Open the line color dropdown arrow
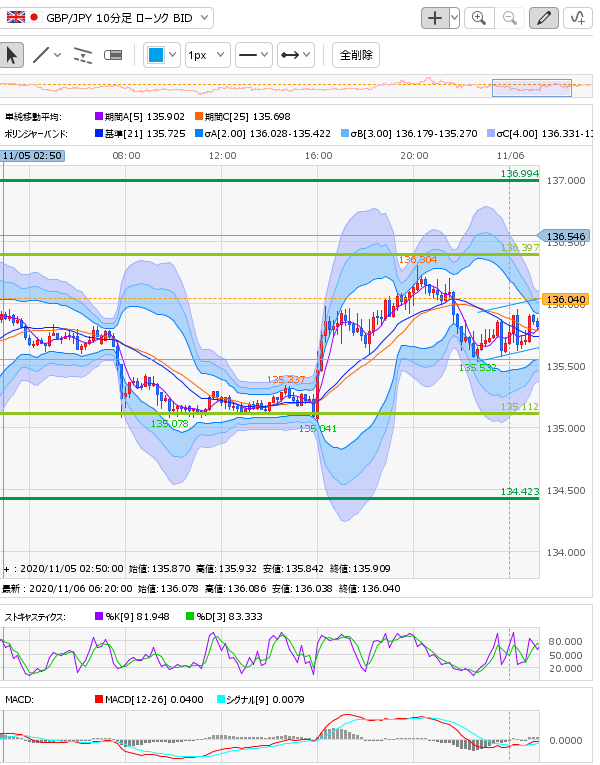The width and height of the screenshot is (600, 765). [173, 55]
